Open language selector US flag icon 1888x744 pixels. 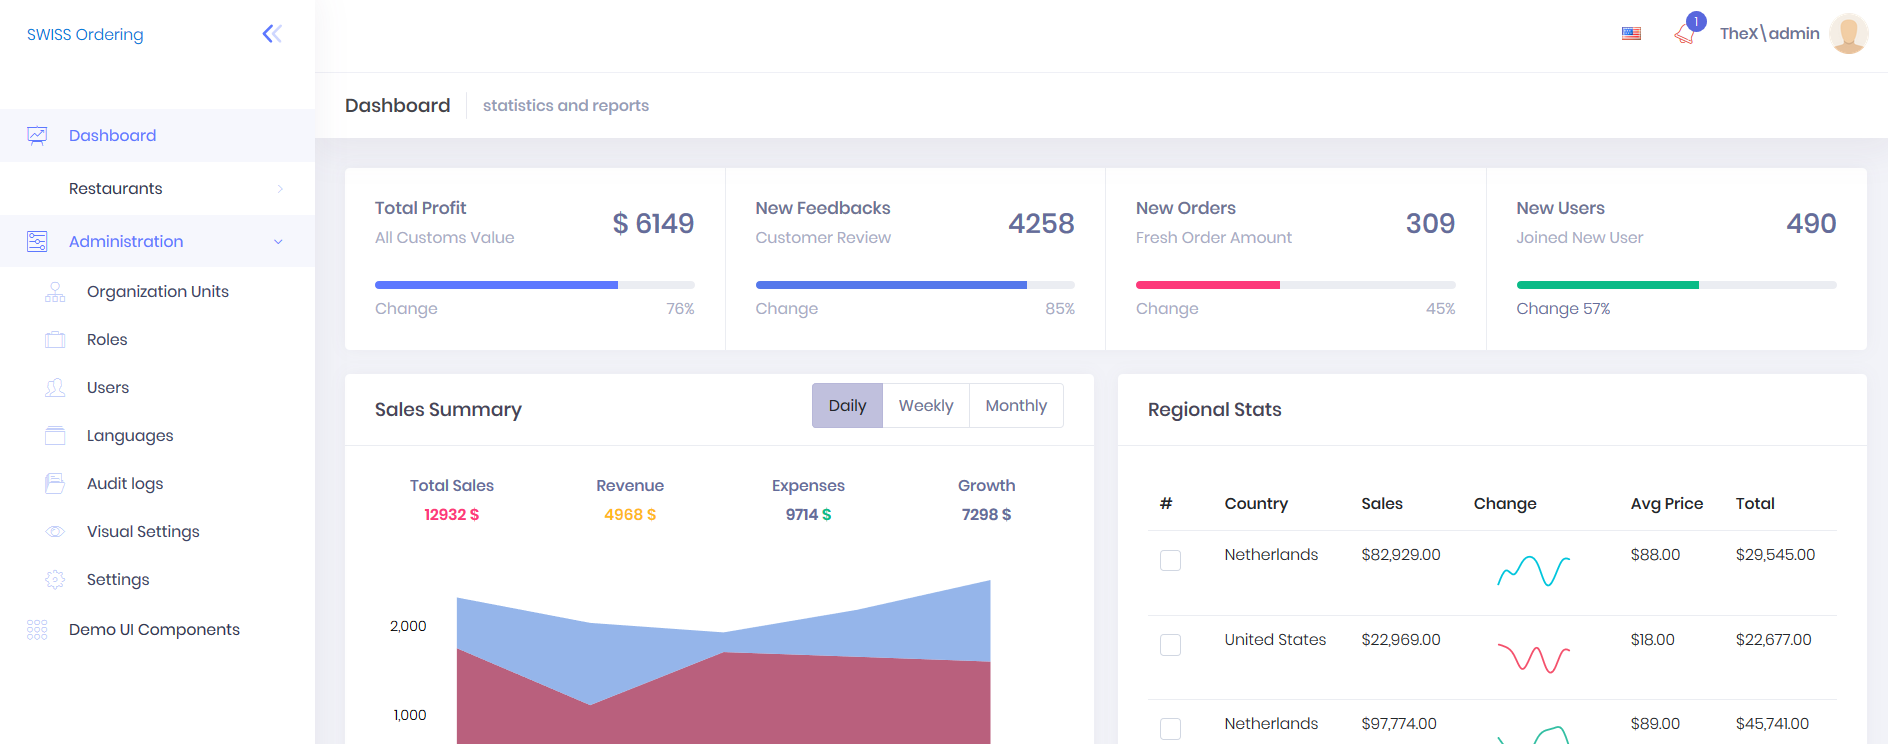1631,33
